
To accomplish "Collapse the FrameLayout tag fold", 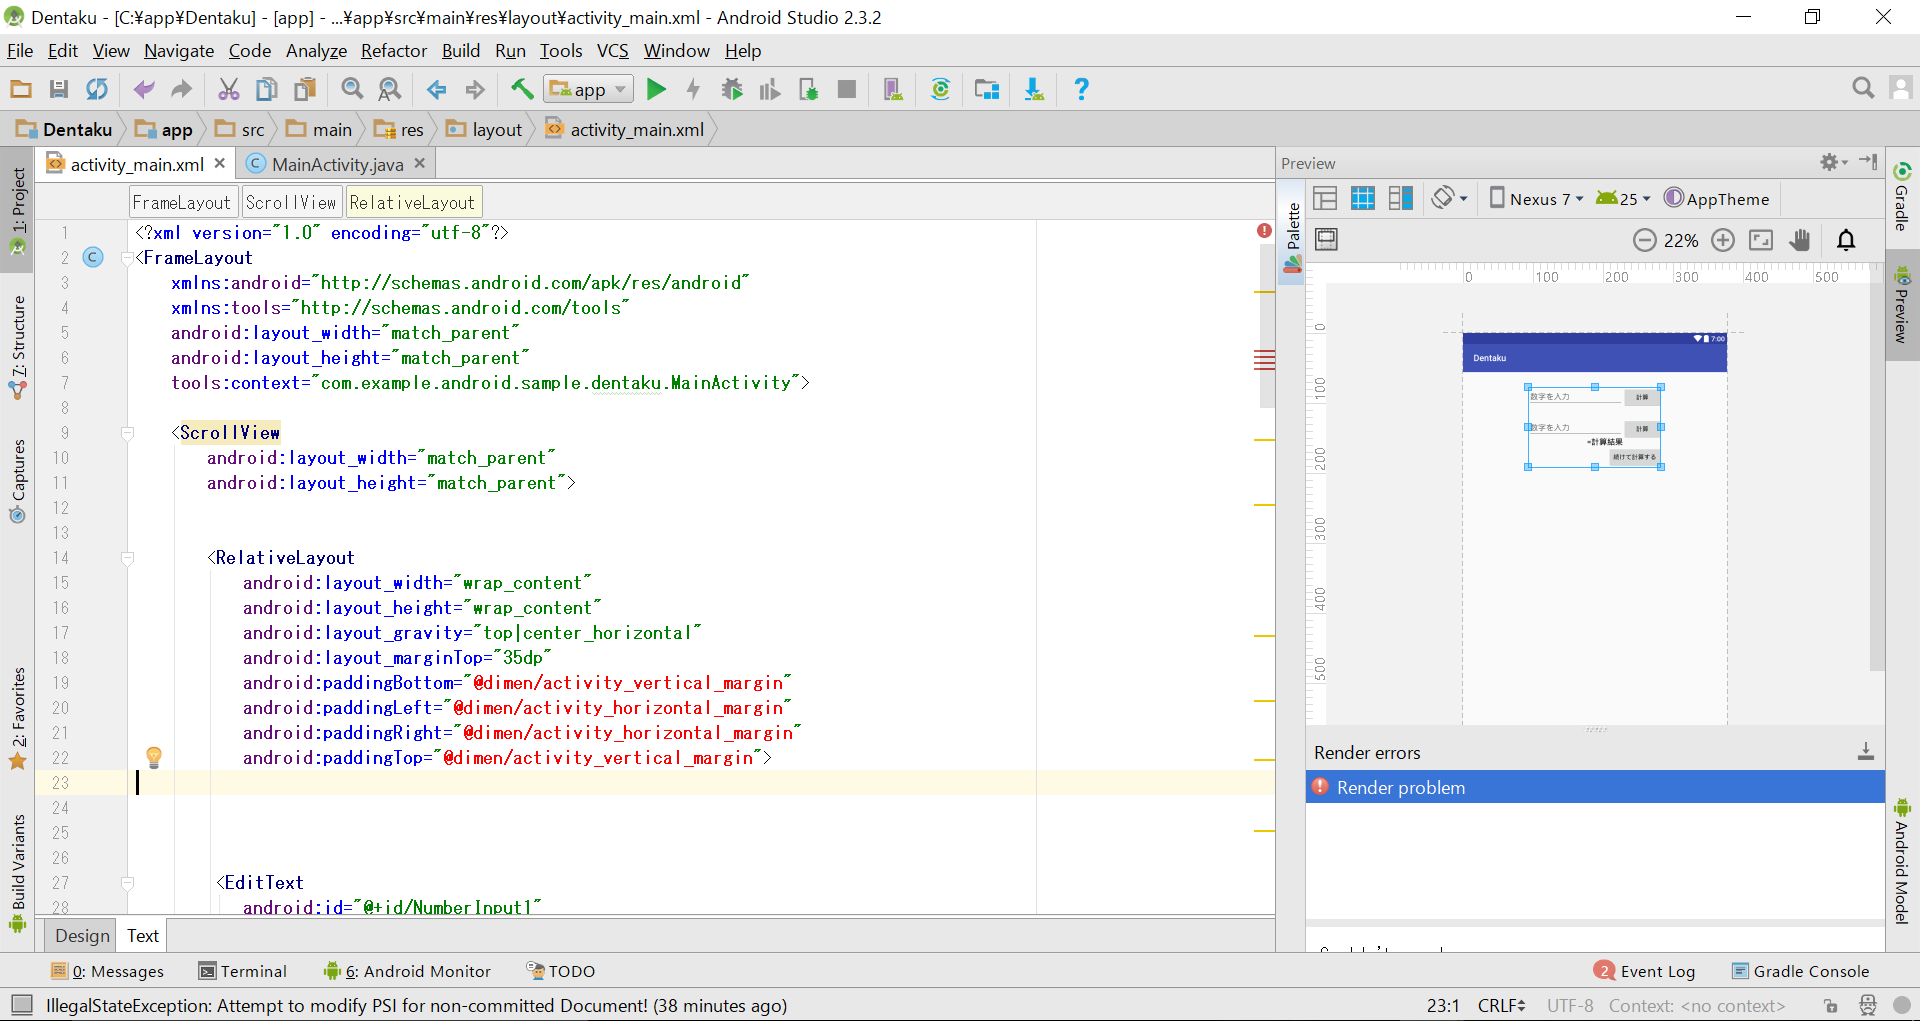I will pyautogui.click(x=127, y=258).
